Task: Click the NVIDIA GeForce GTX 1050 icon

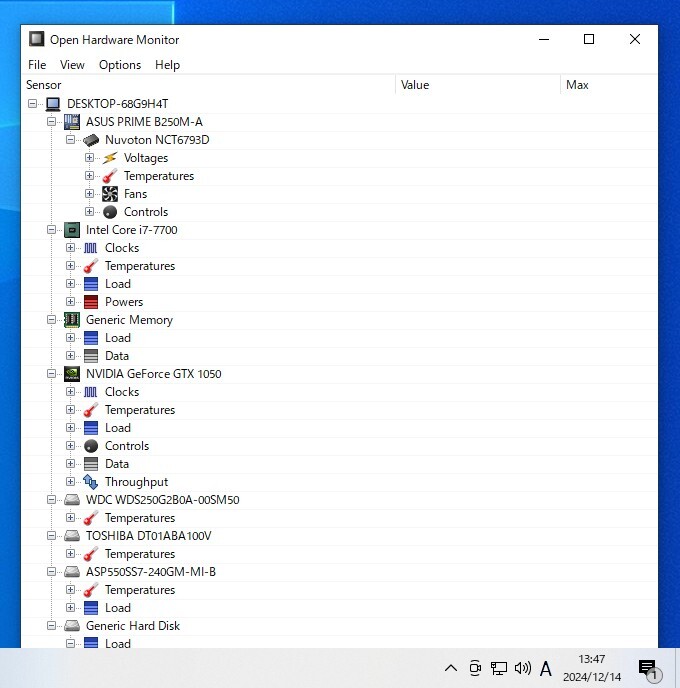Action: tap(72, 374)
